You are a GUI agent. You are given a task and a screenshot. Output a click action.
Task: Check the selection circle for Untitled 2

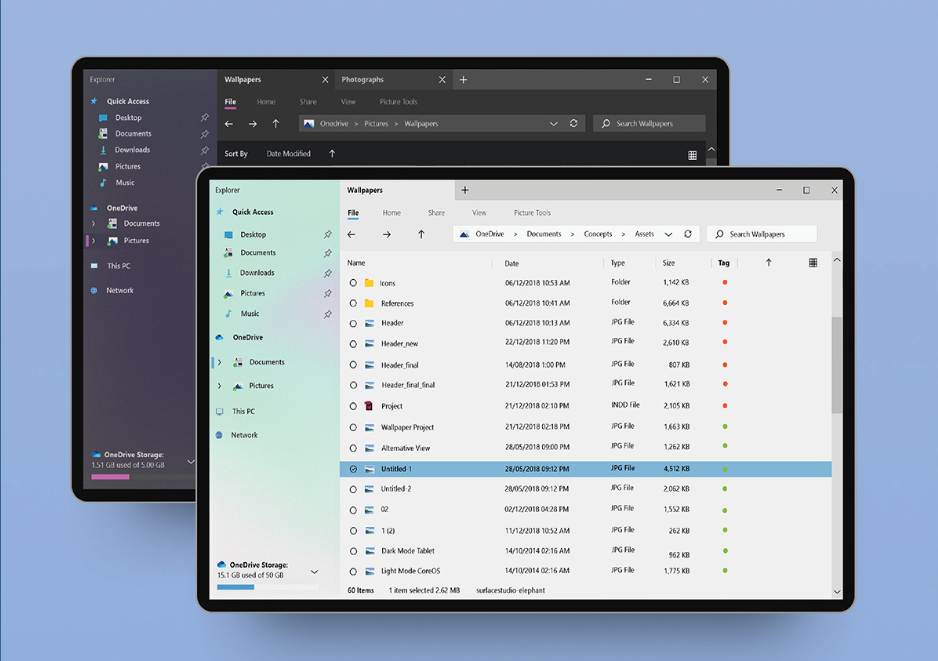[x=352, y=488]
